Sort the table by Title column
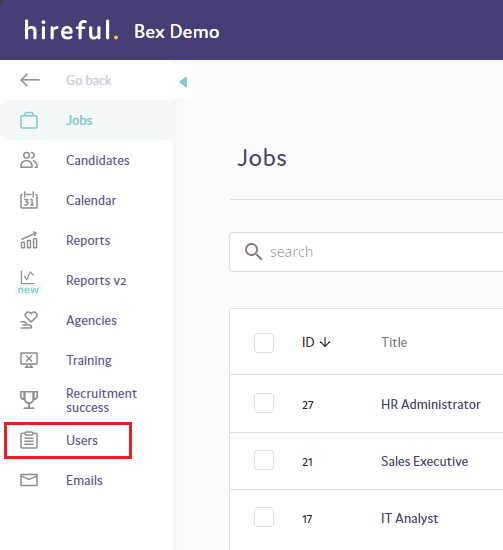503x550 pixels. pos(394,342)
